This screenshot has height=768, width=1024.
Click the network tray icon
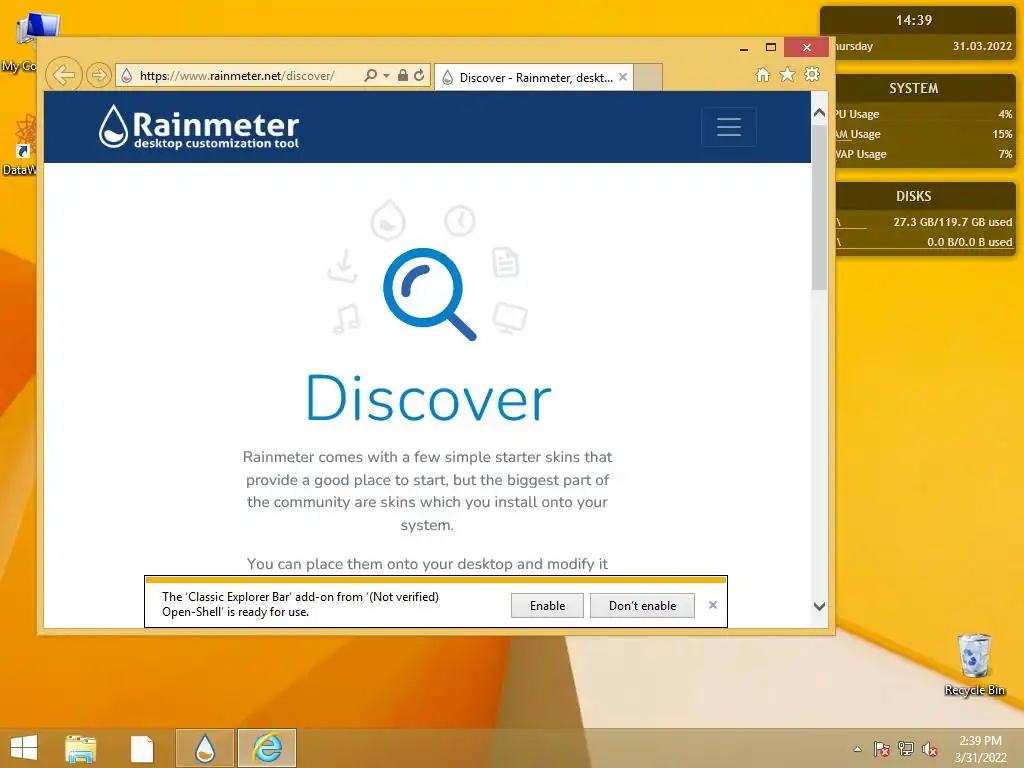[x=906, y=749]
